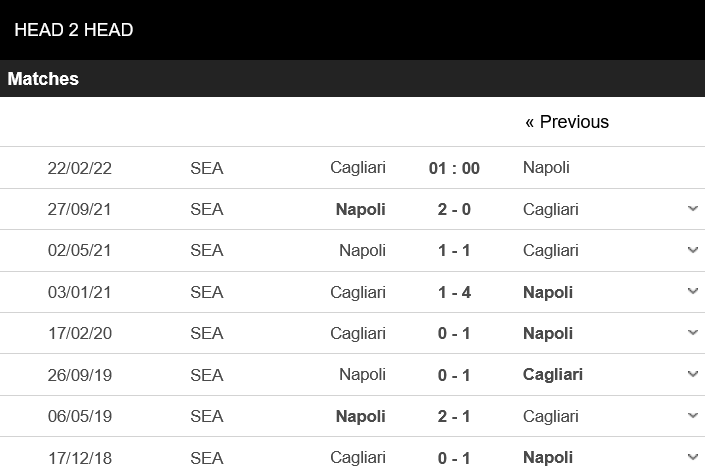Expand the 17/12/18 match row chevron
Image resolution: width=705 pixels, height=470 pixels.
693,457
